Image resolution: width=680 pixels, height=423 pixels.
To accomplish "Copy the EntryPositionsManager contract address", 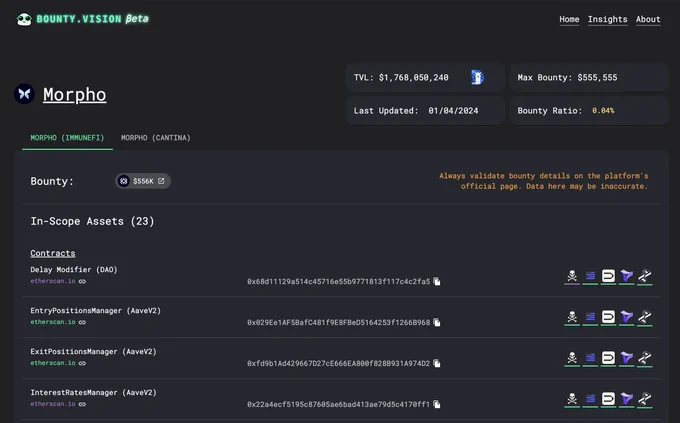I will 437,322.
